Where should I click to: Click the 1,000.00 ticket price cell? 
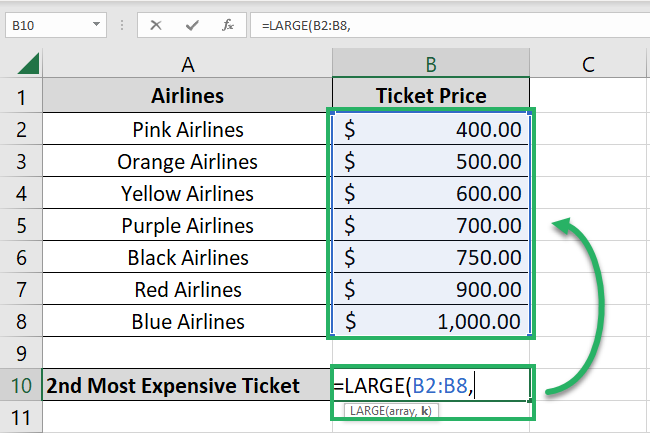(x=430, y=321)
